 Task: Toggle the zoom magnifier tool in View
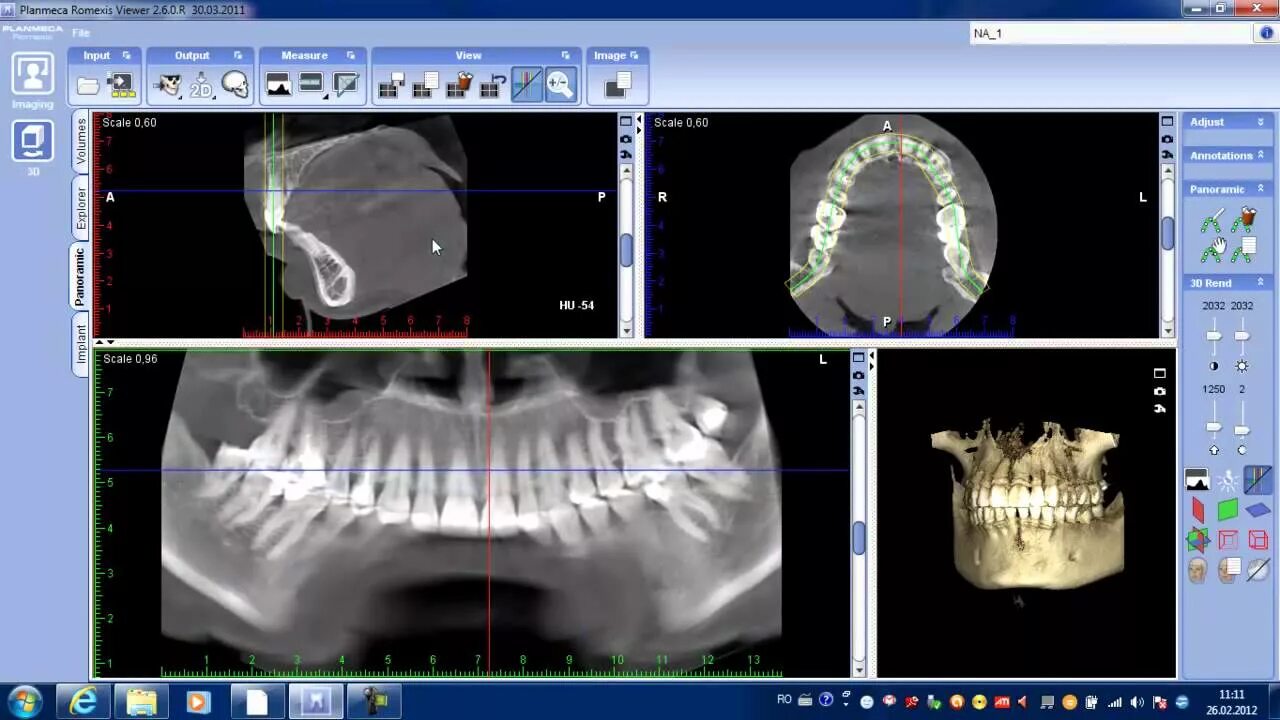click(x=560, y=85)
